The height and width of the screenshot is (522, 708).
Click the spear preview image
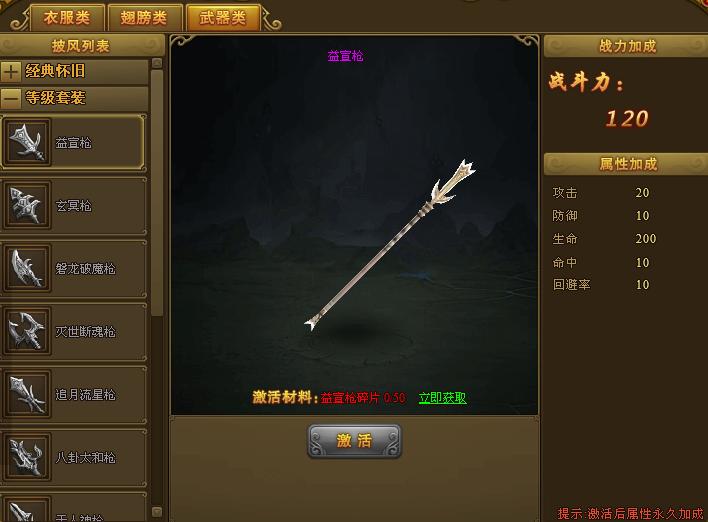pyautogui.click(x=389, y=244)
